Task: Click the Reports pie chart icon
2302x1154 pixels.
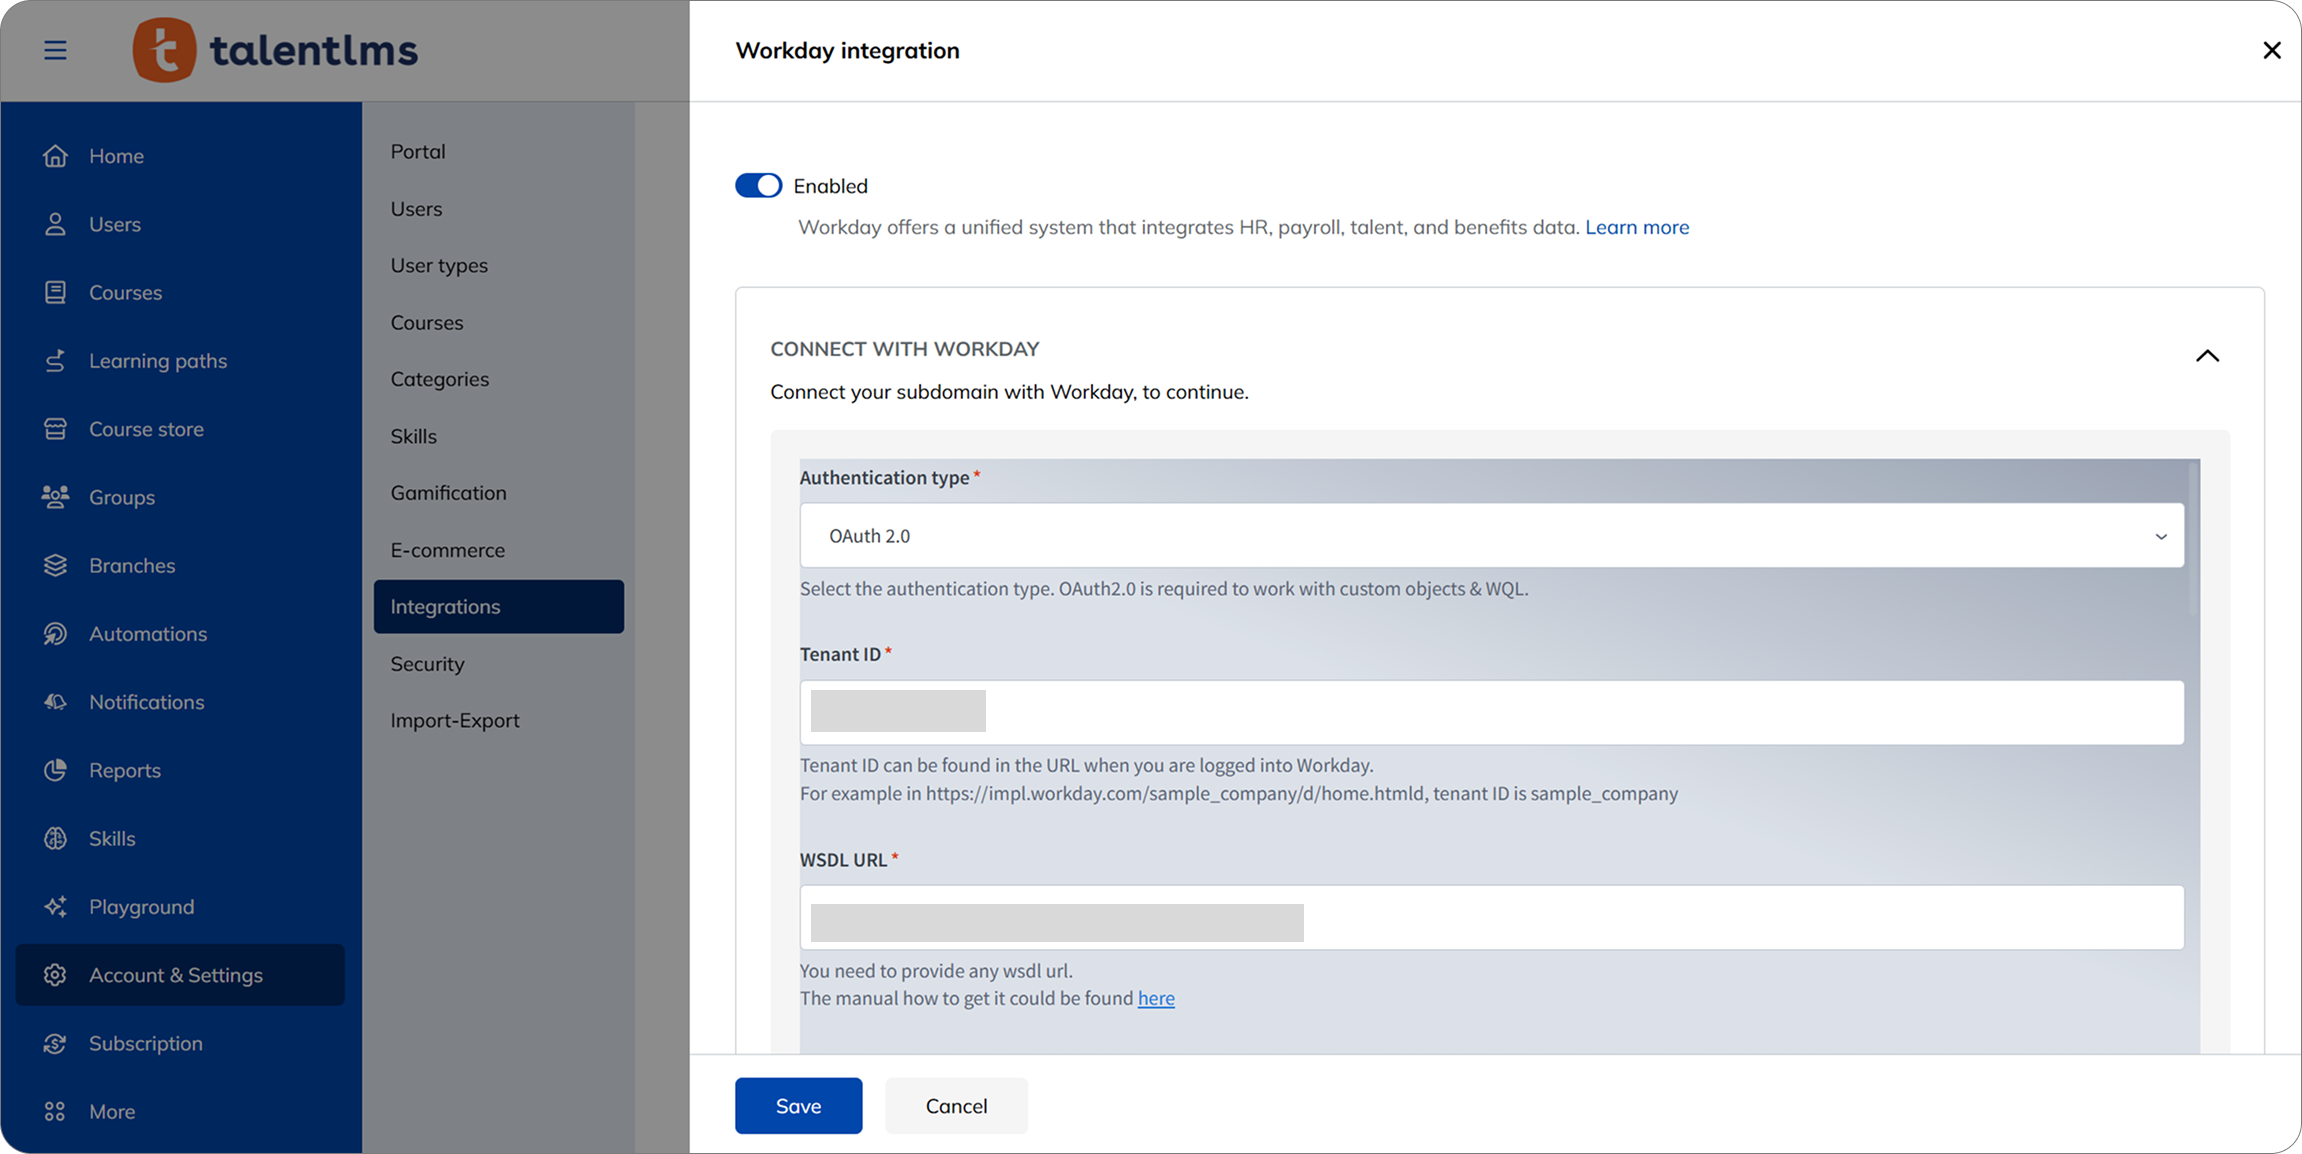Action: (x=55, y=770)
